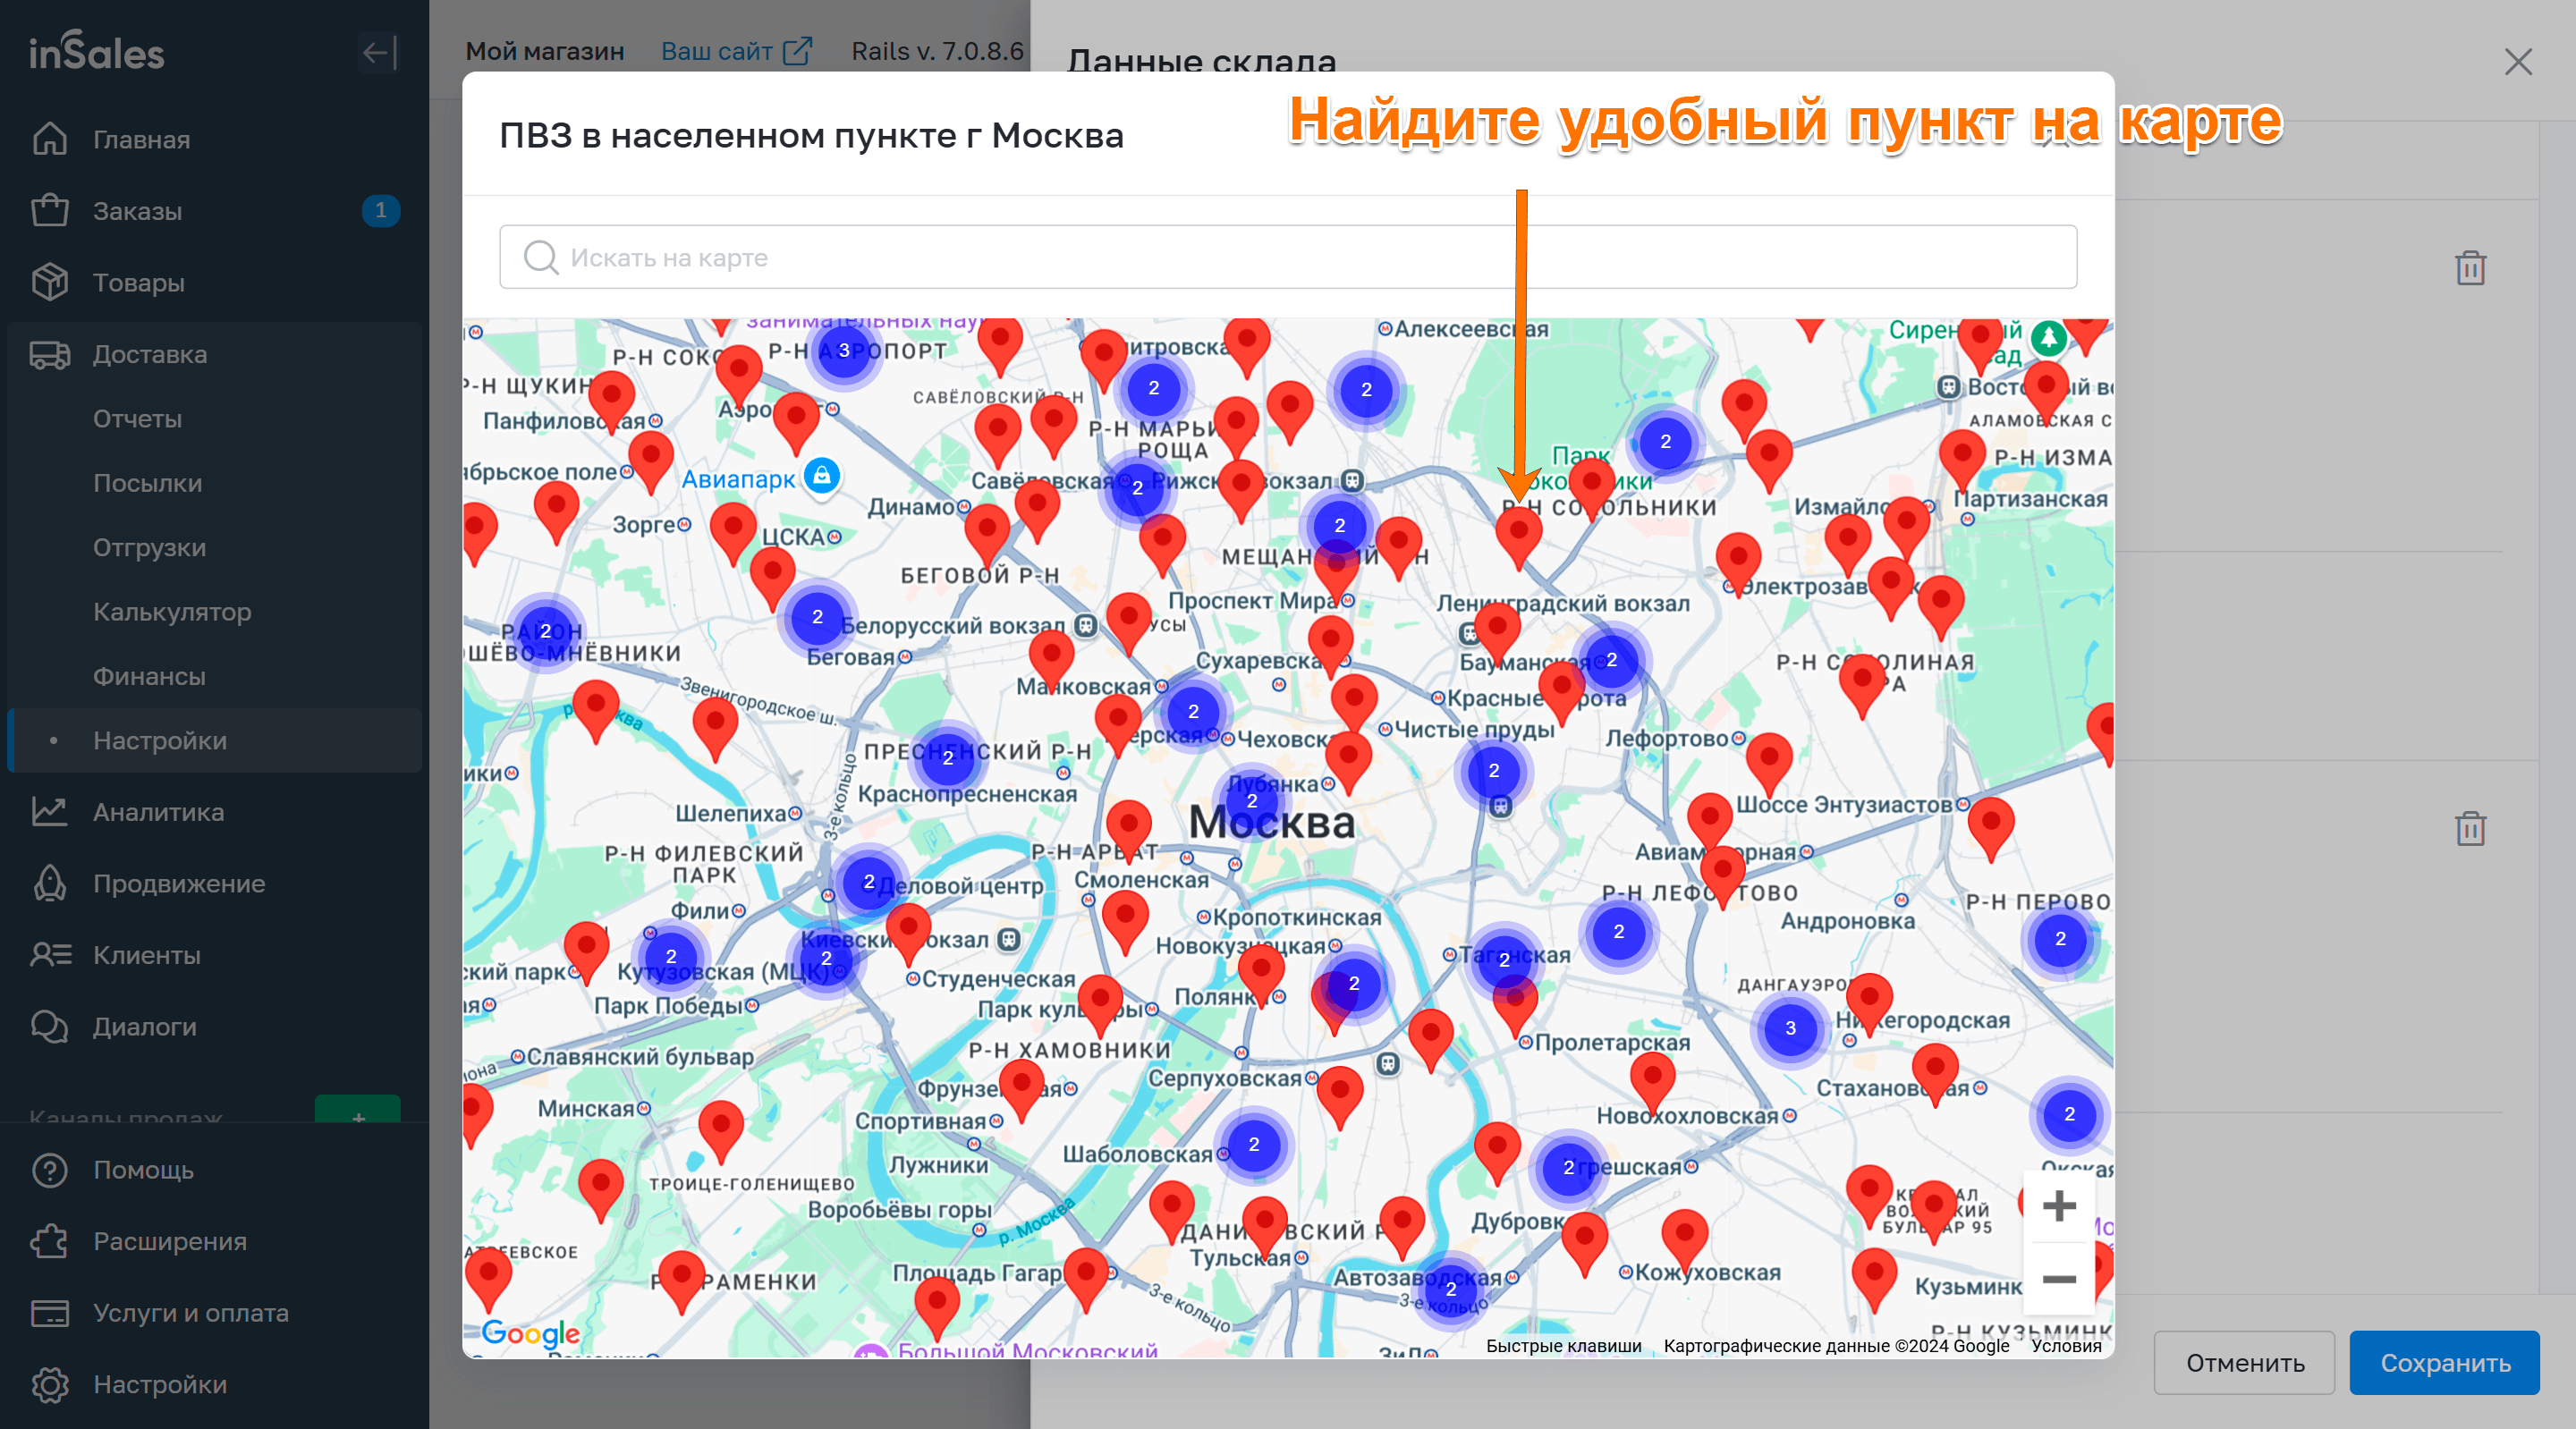2576x1429 pixels.
Task: Close the Данные склада panel
Action: pyautogui.click(x=2517, y=62)
